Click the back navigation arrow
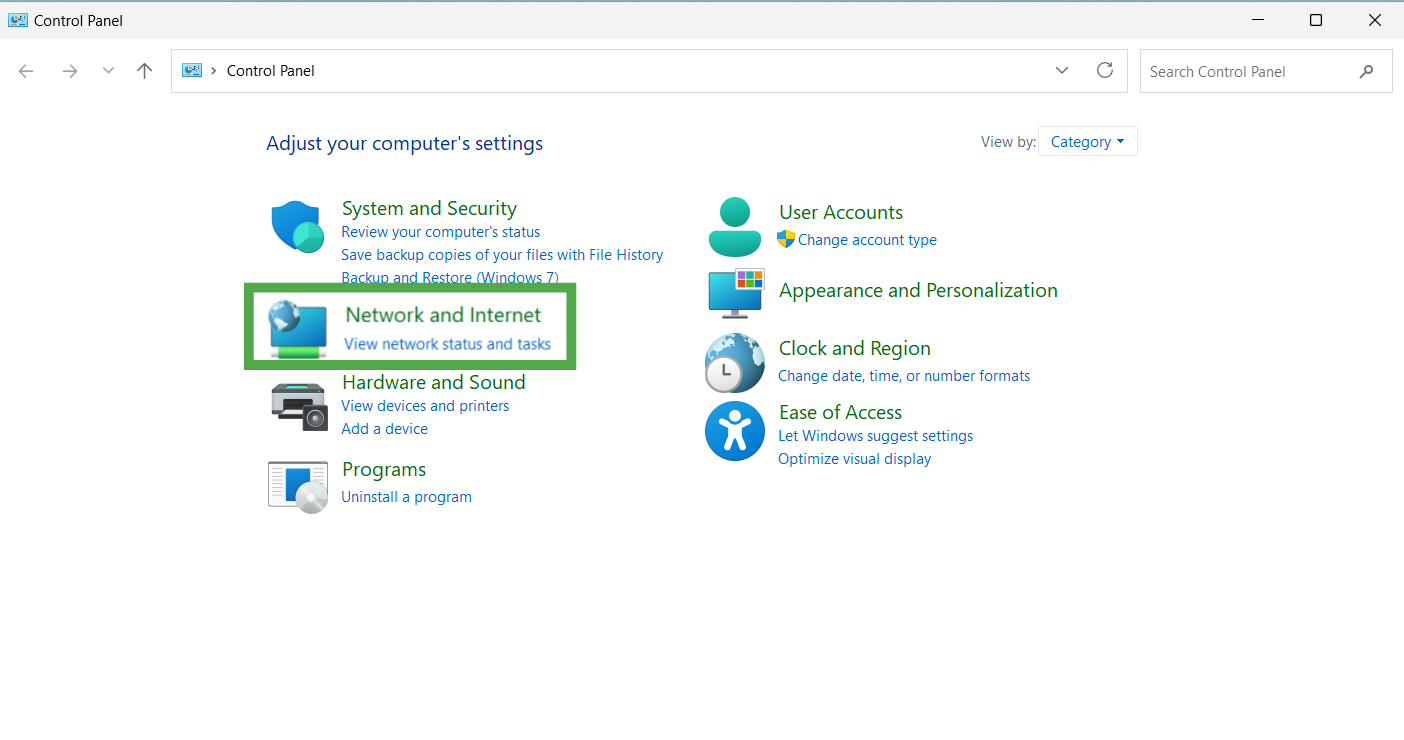1404x740 pixels. pyautogui.click(x=26, y=71)
